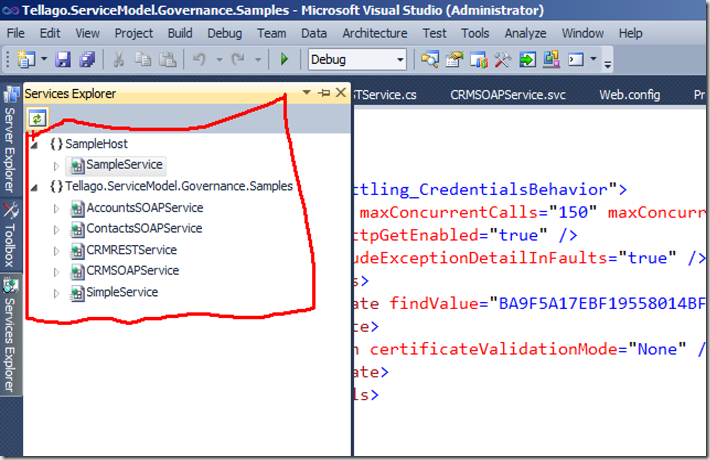Screen dimensions: 710x460
Task: Expand the CRMSOAPService tree node
Action: coord(56,272)
